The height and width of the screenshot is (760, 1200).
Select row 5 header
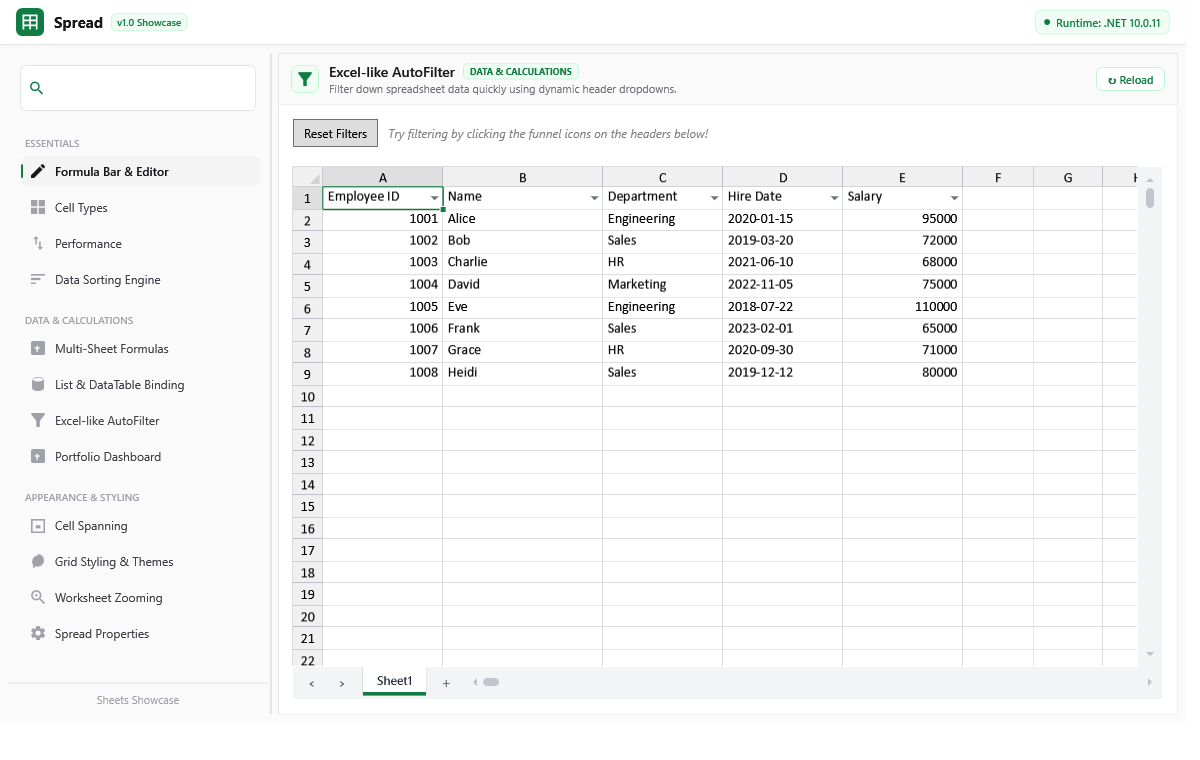(x=307, y=286)
